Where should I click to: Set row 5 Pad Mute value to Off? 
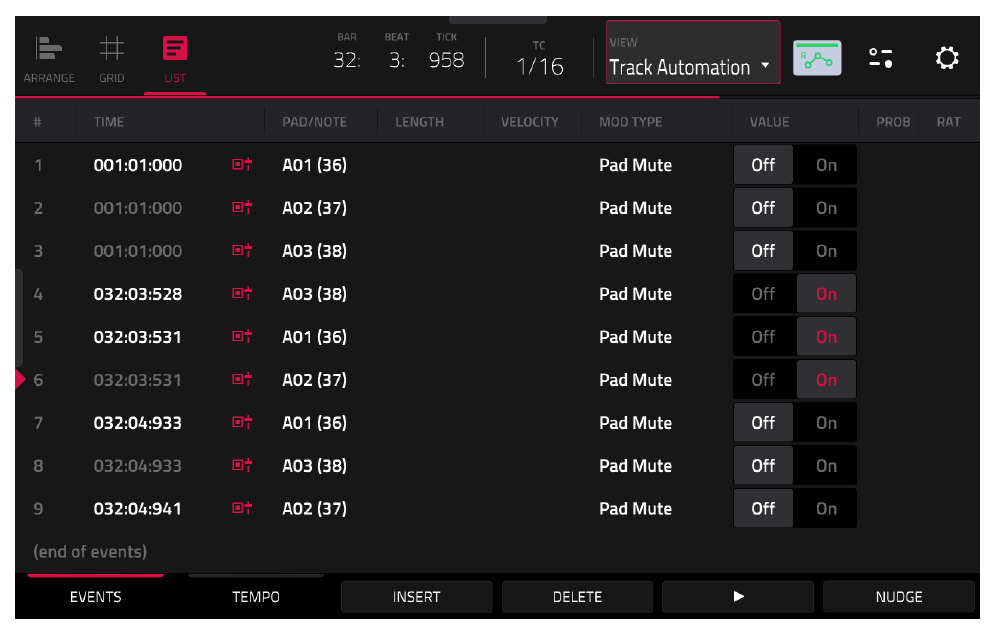pos(764,337)
